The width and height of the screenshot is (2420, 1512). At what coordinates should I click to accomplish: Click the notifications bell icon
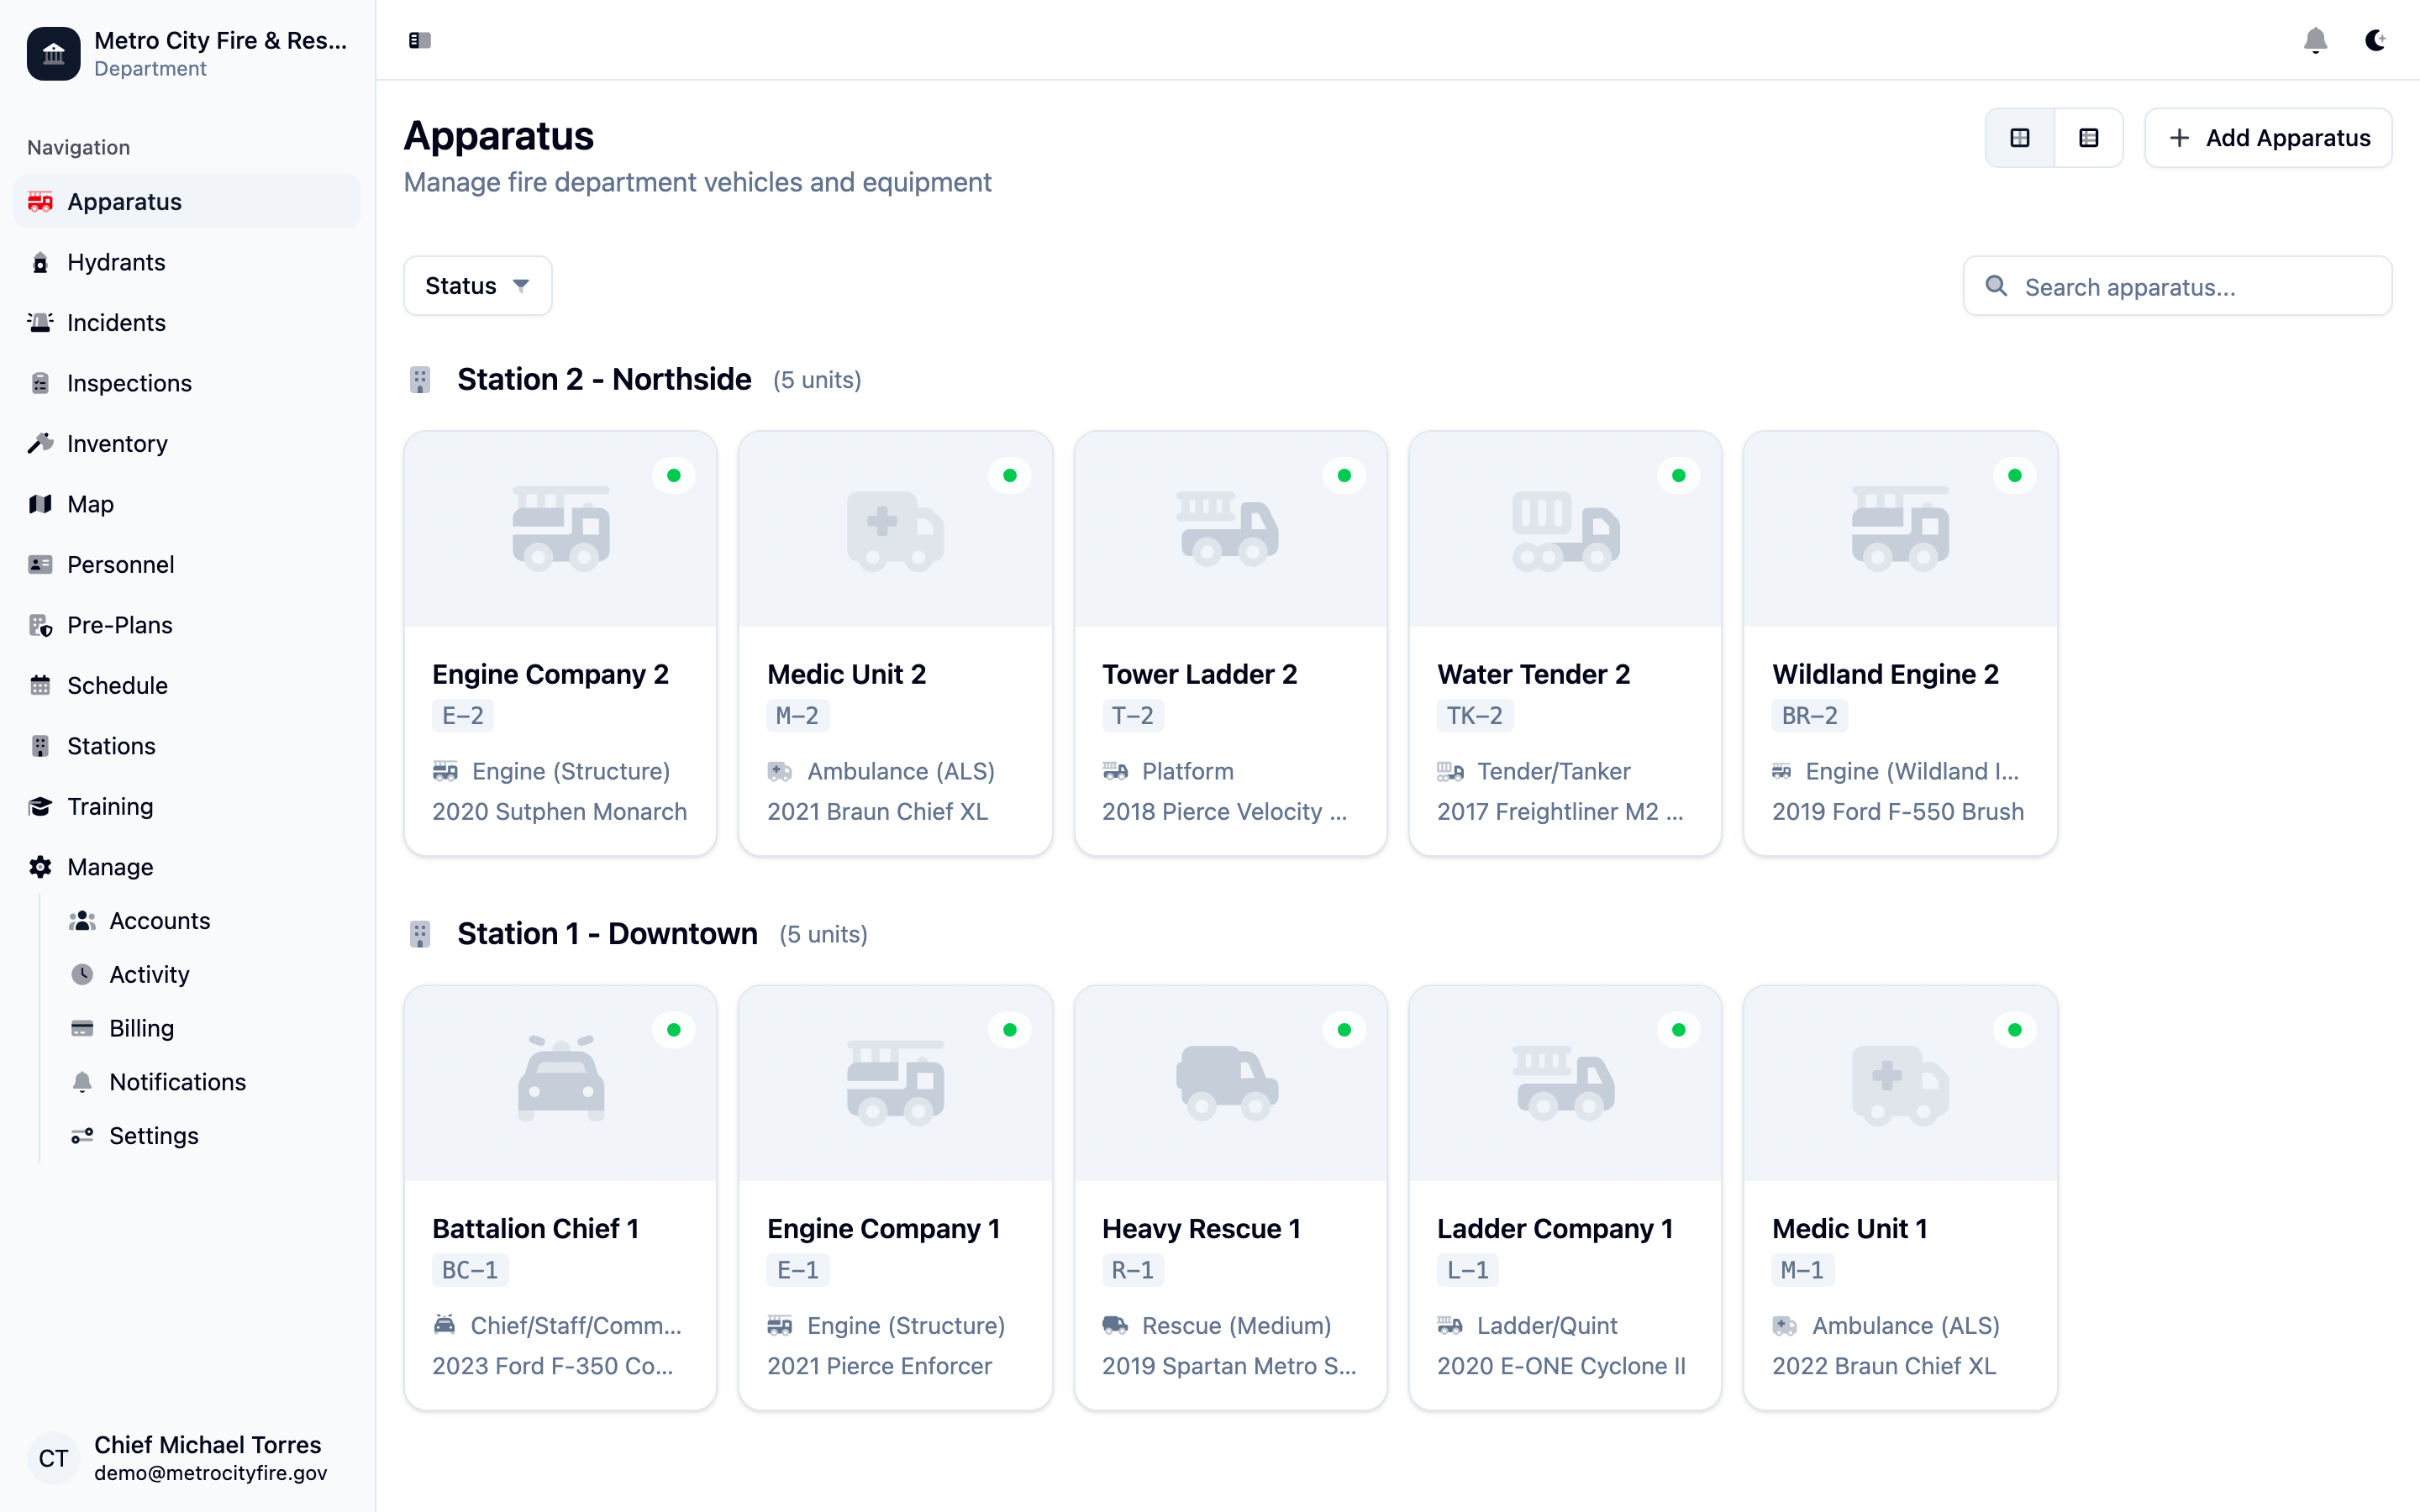pyautogui.click(x=2316, y=41)
